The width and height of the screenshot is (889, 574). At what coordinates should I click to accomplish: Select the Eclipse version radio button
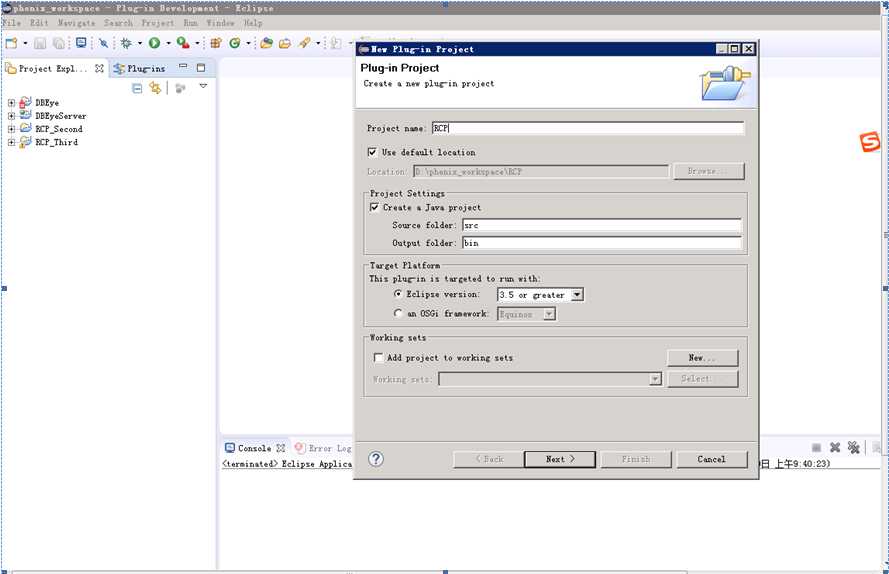point(397,294)
